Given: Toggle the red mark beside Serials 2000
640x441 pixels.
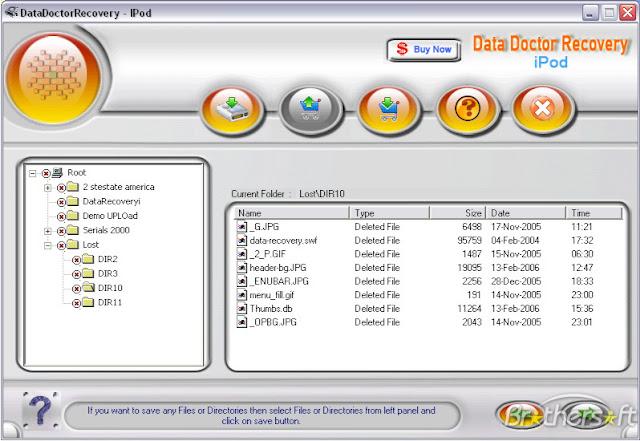Looking at the screenshot, I should (x=61, y=231).
